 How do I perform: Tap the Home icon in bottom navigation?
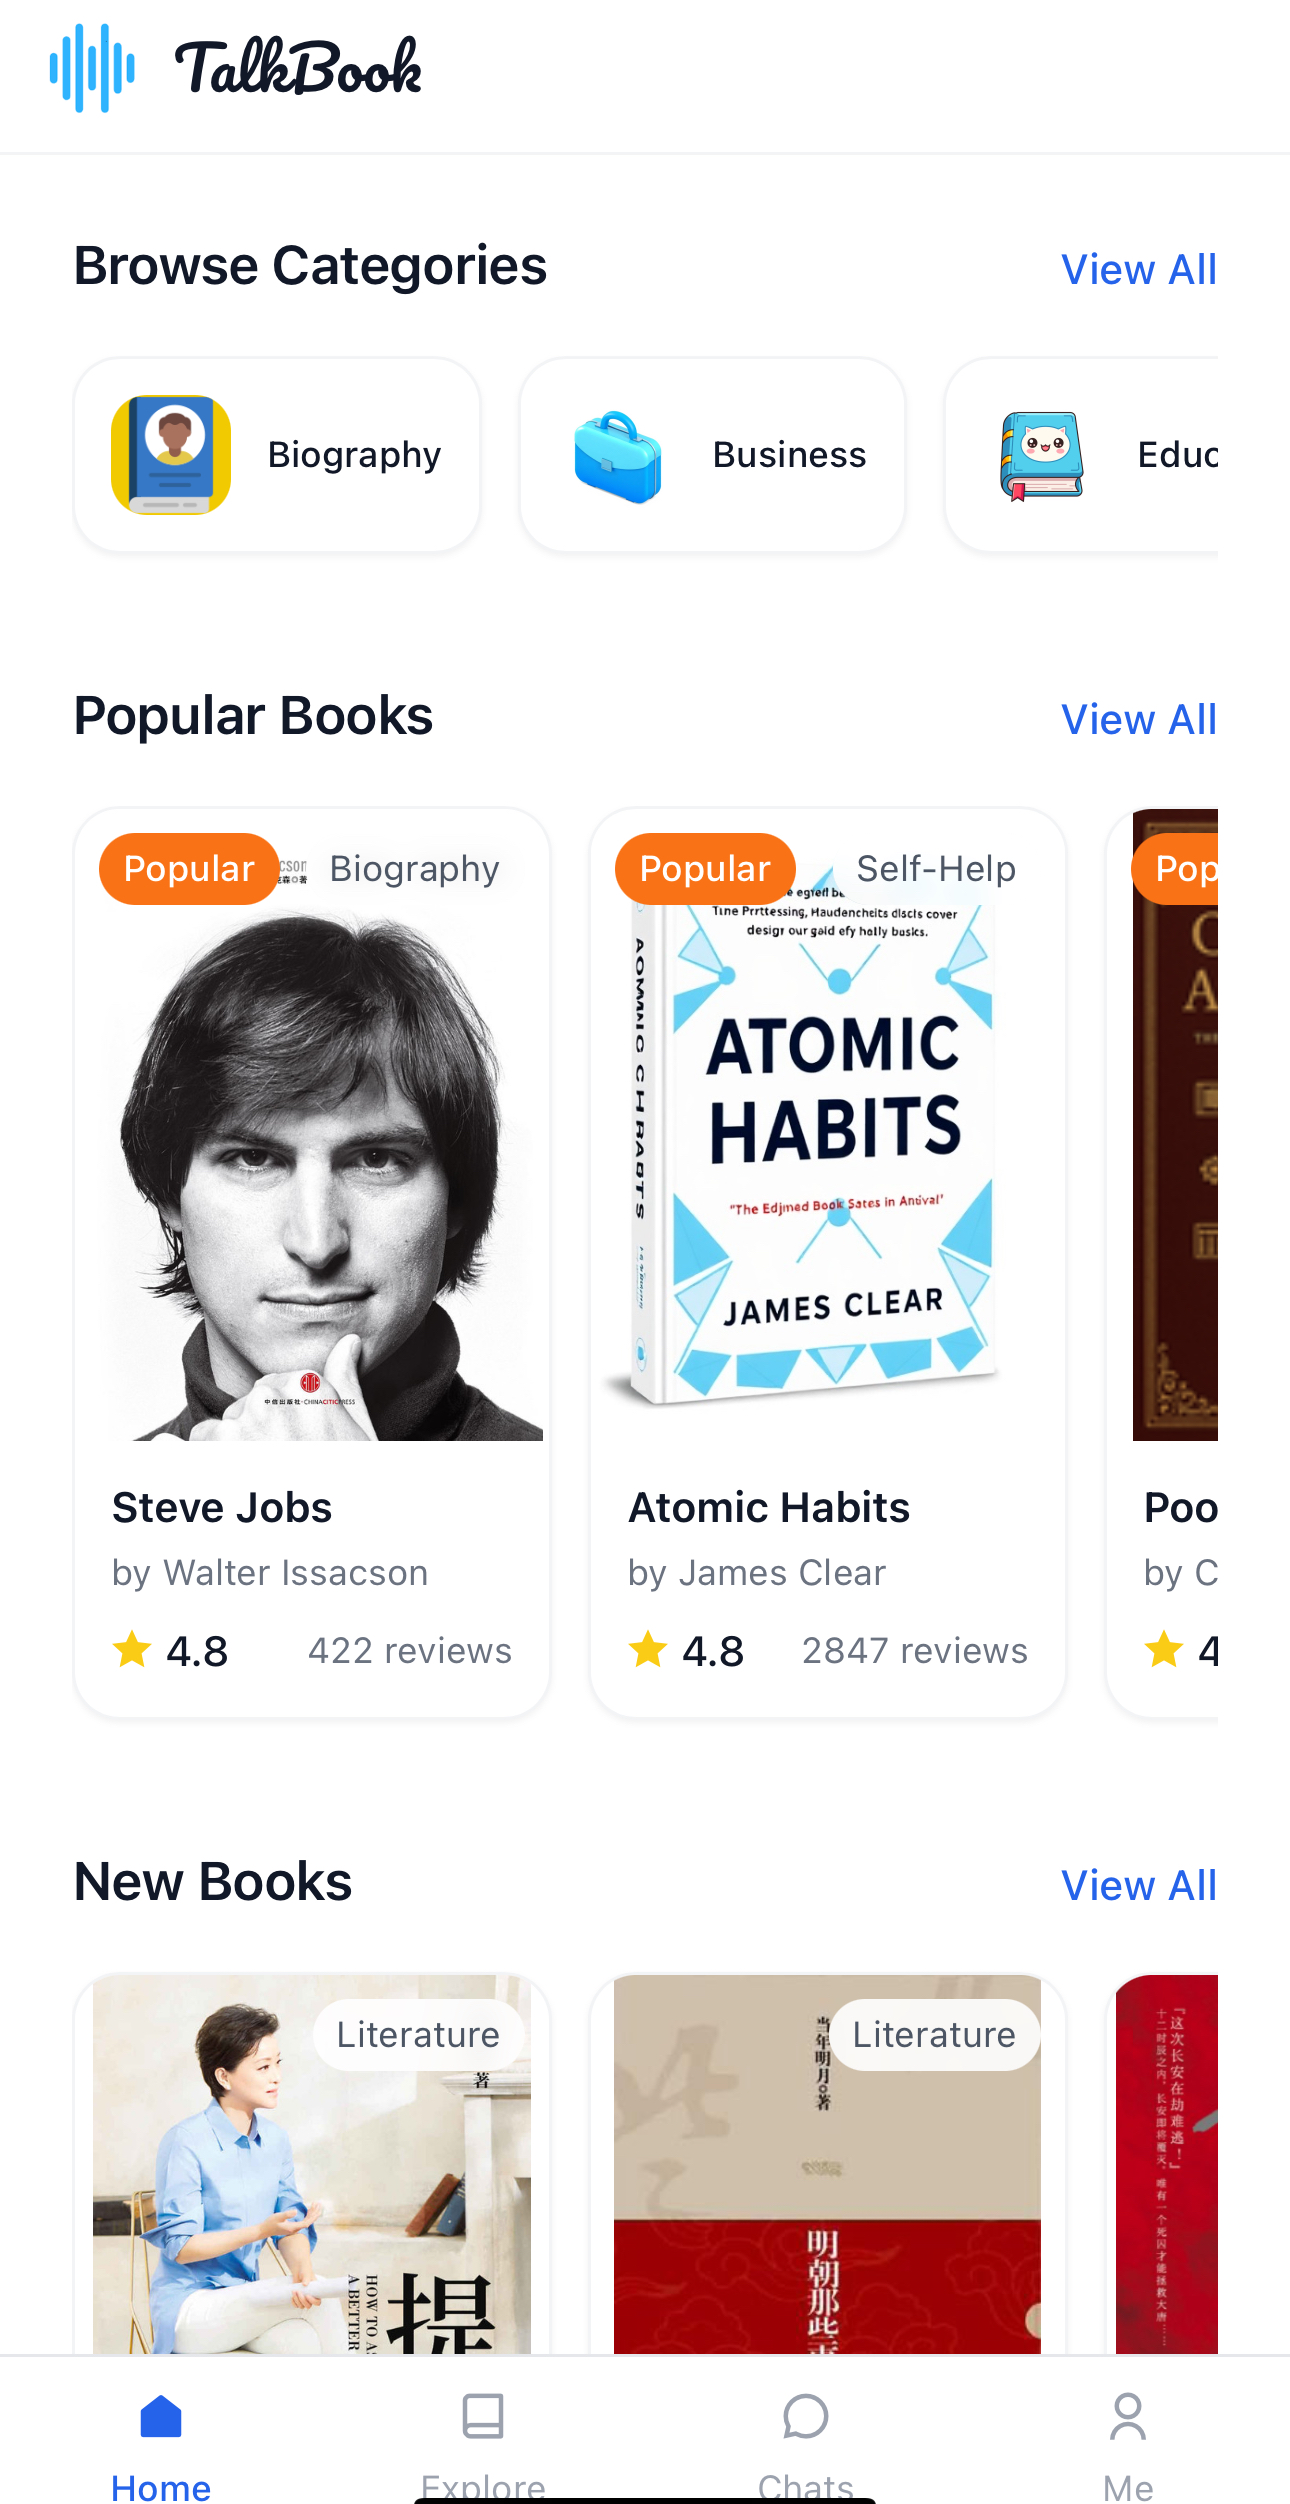[x=161, y=2417]
